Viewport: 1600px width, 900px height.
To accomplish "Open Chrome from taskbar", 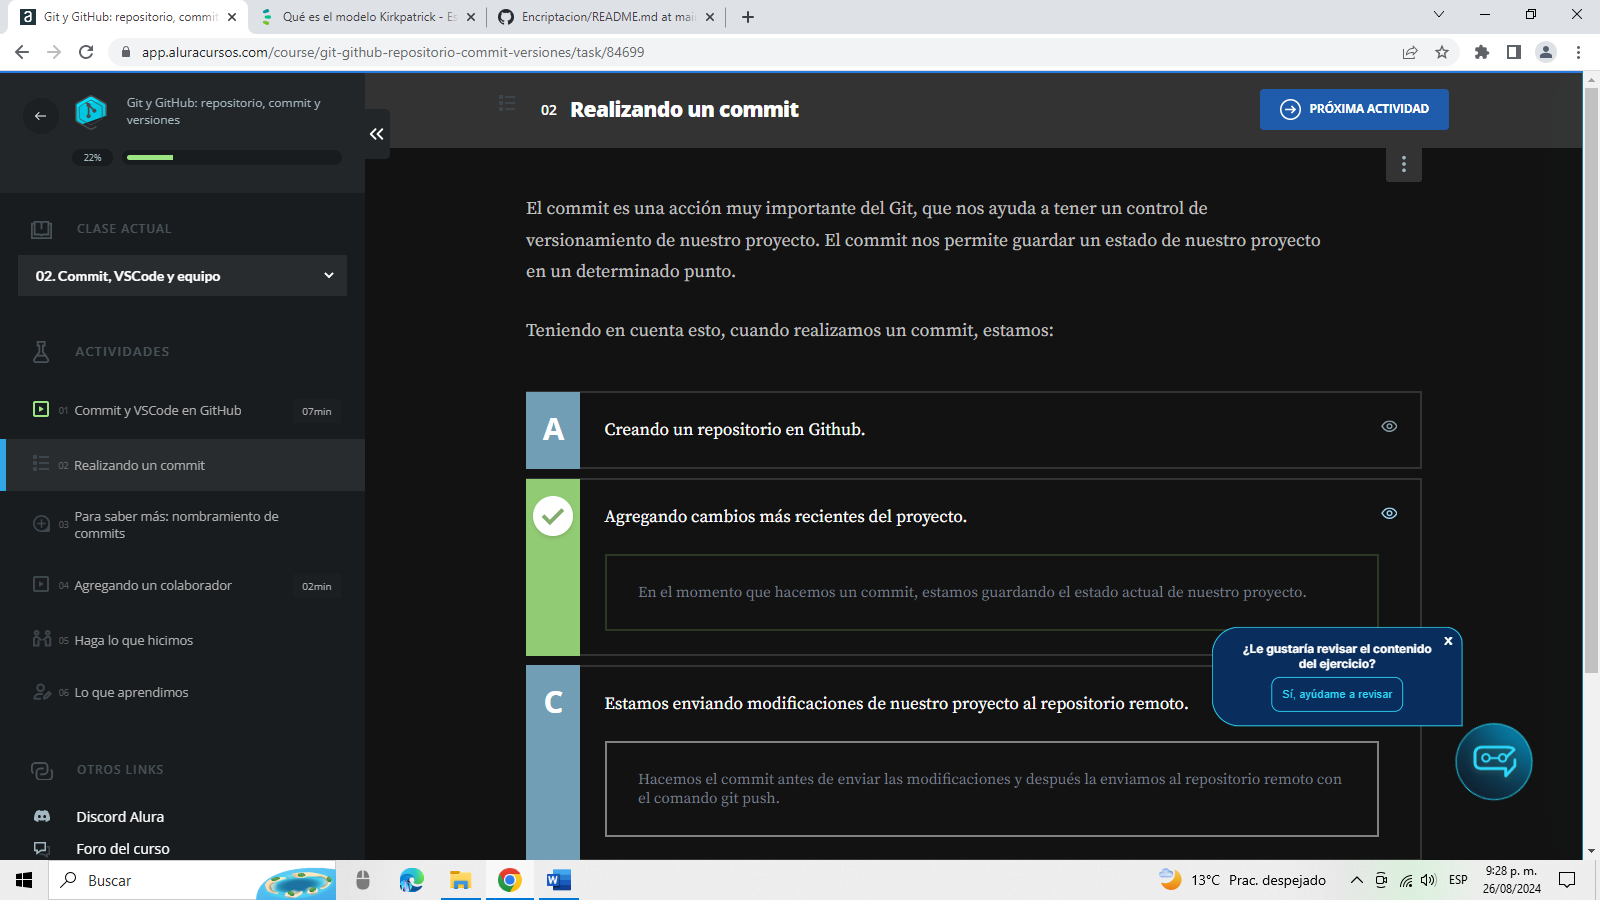I will pos(509,880).
